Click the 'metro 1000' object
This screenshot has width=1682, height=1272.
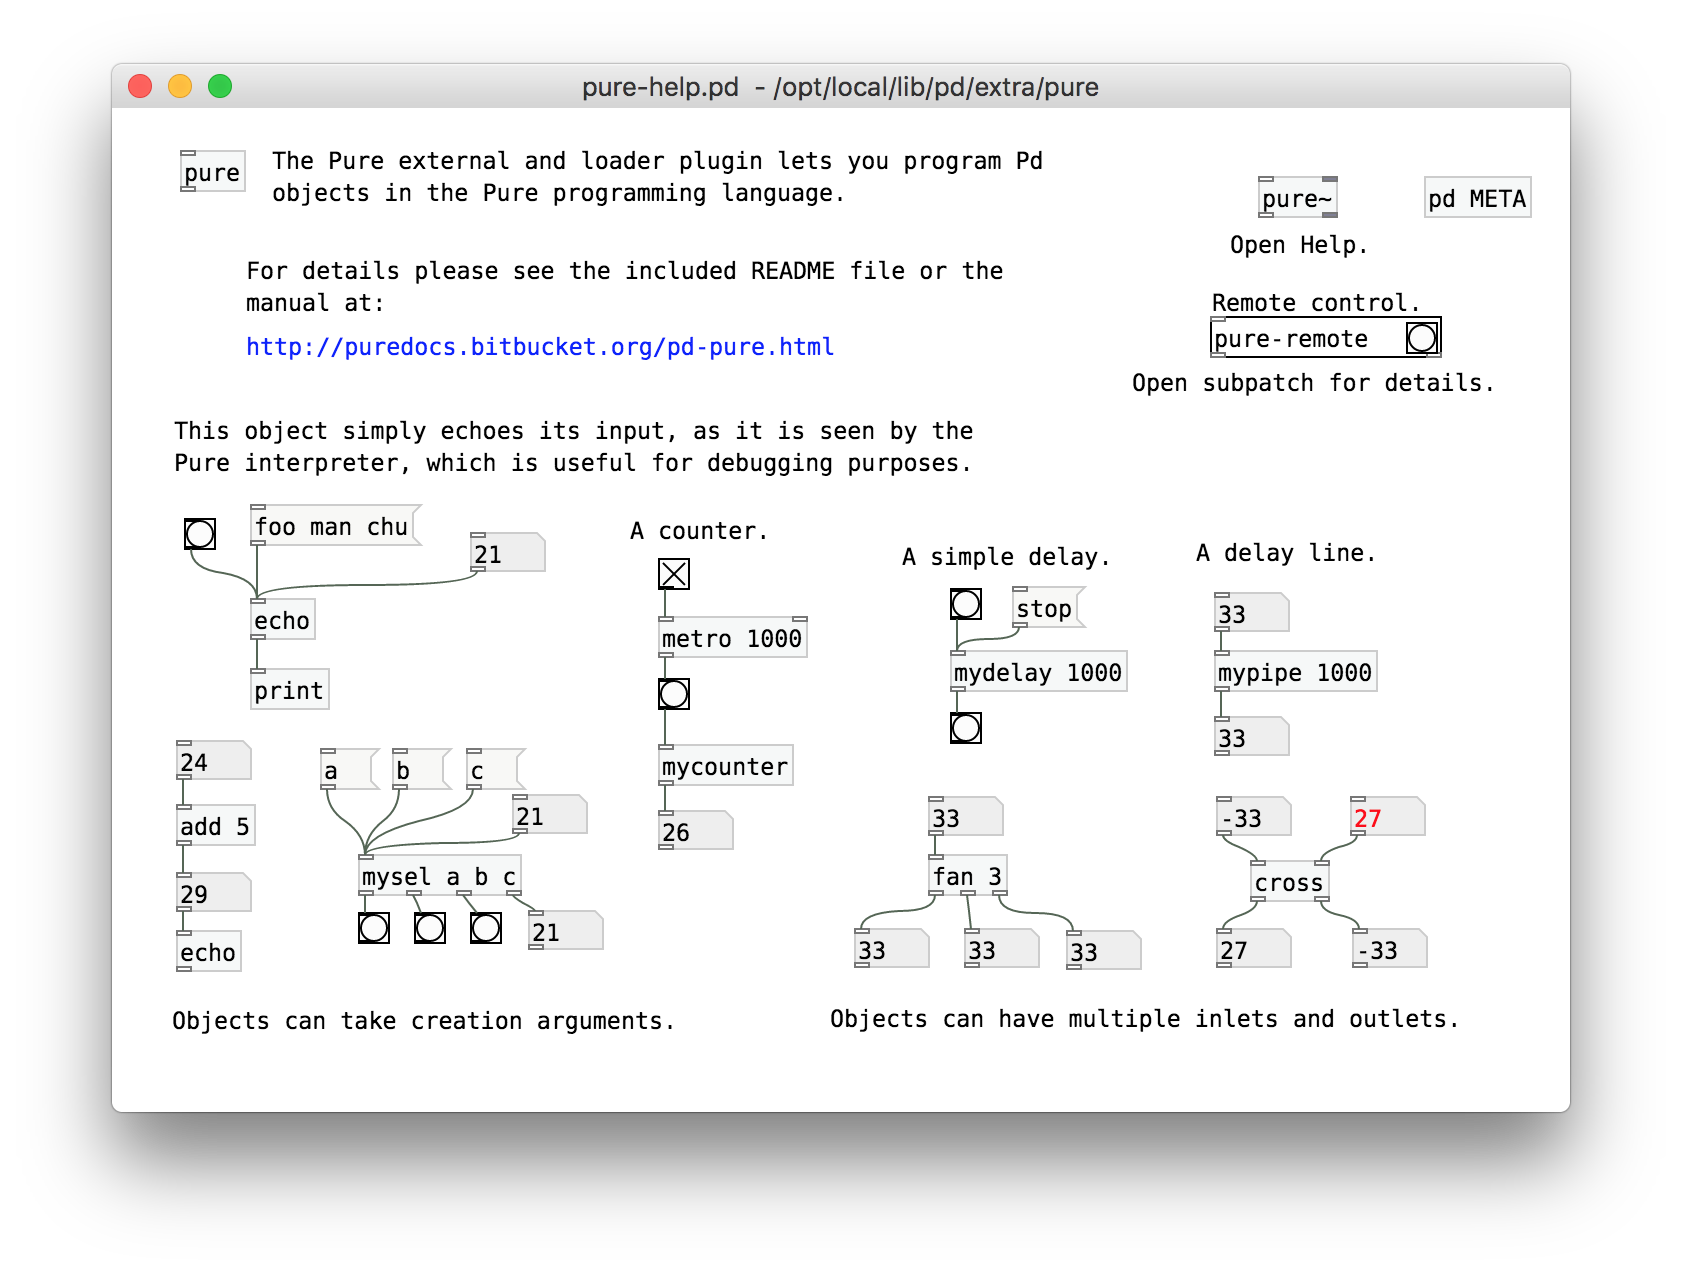[733, 638]
